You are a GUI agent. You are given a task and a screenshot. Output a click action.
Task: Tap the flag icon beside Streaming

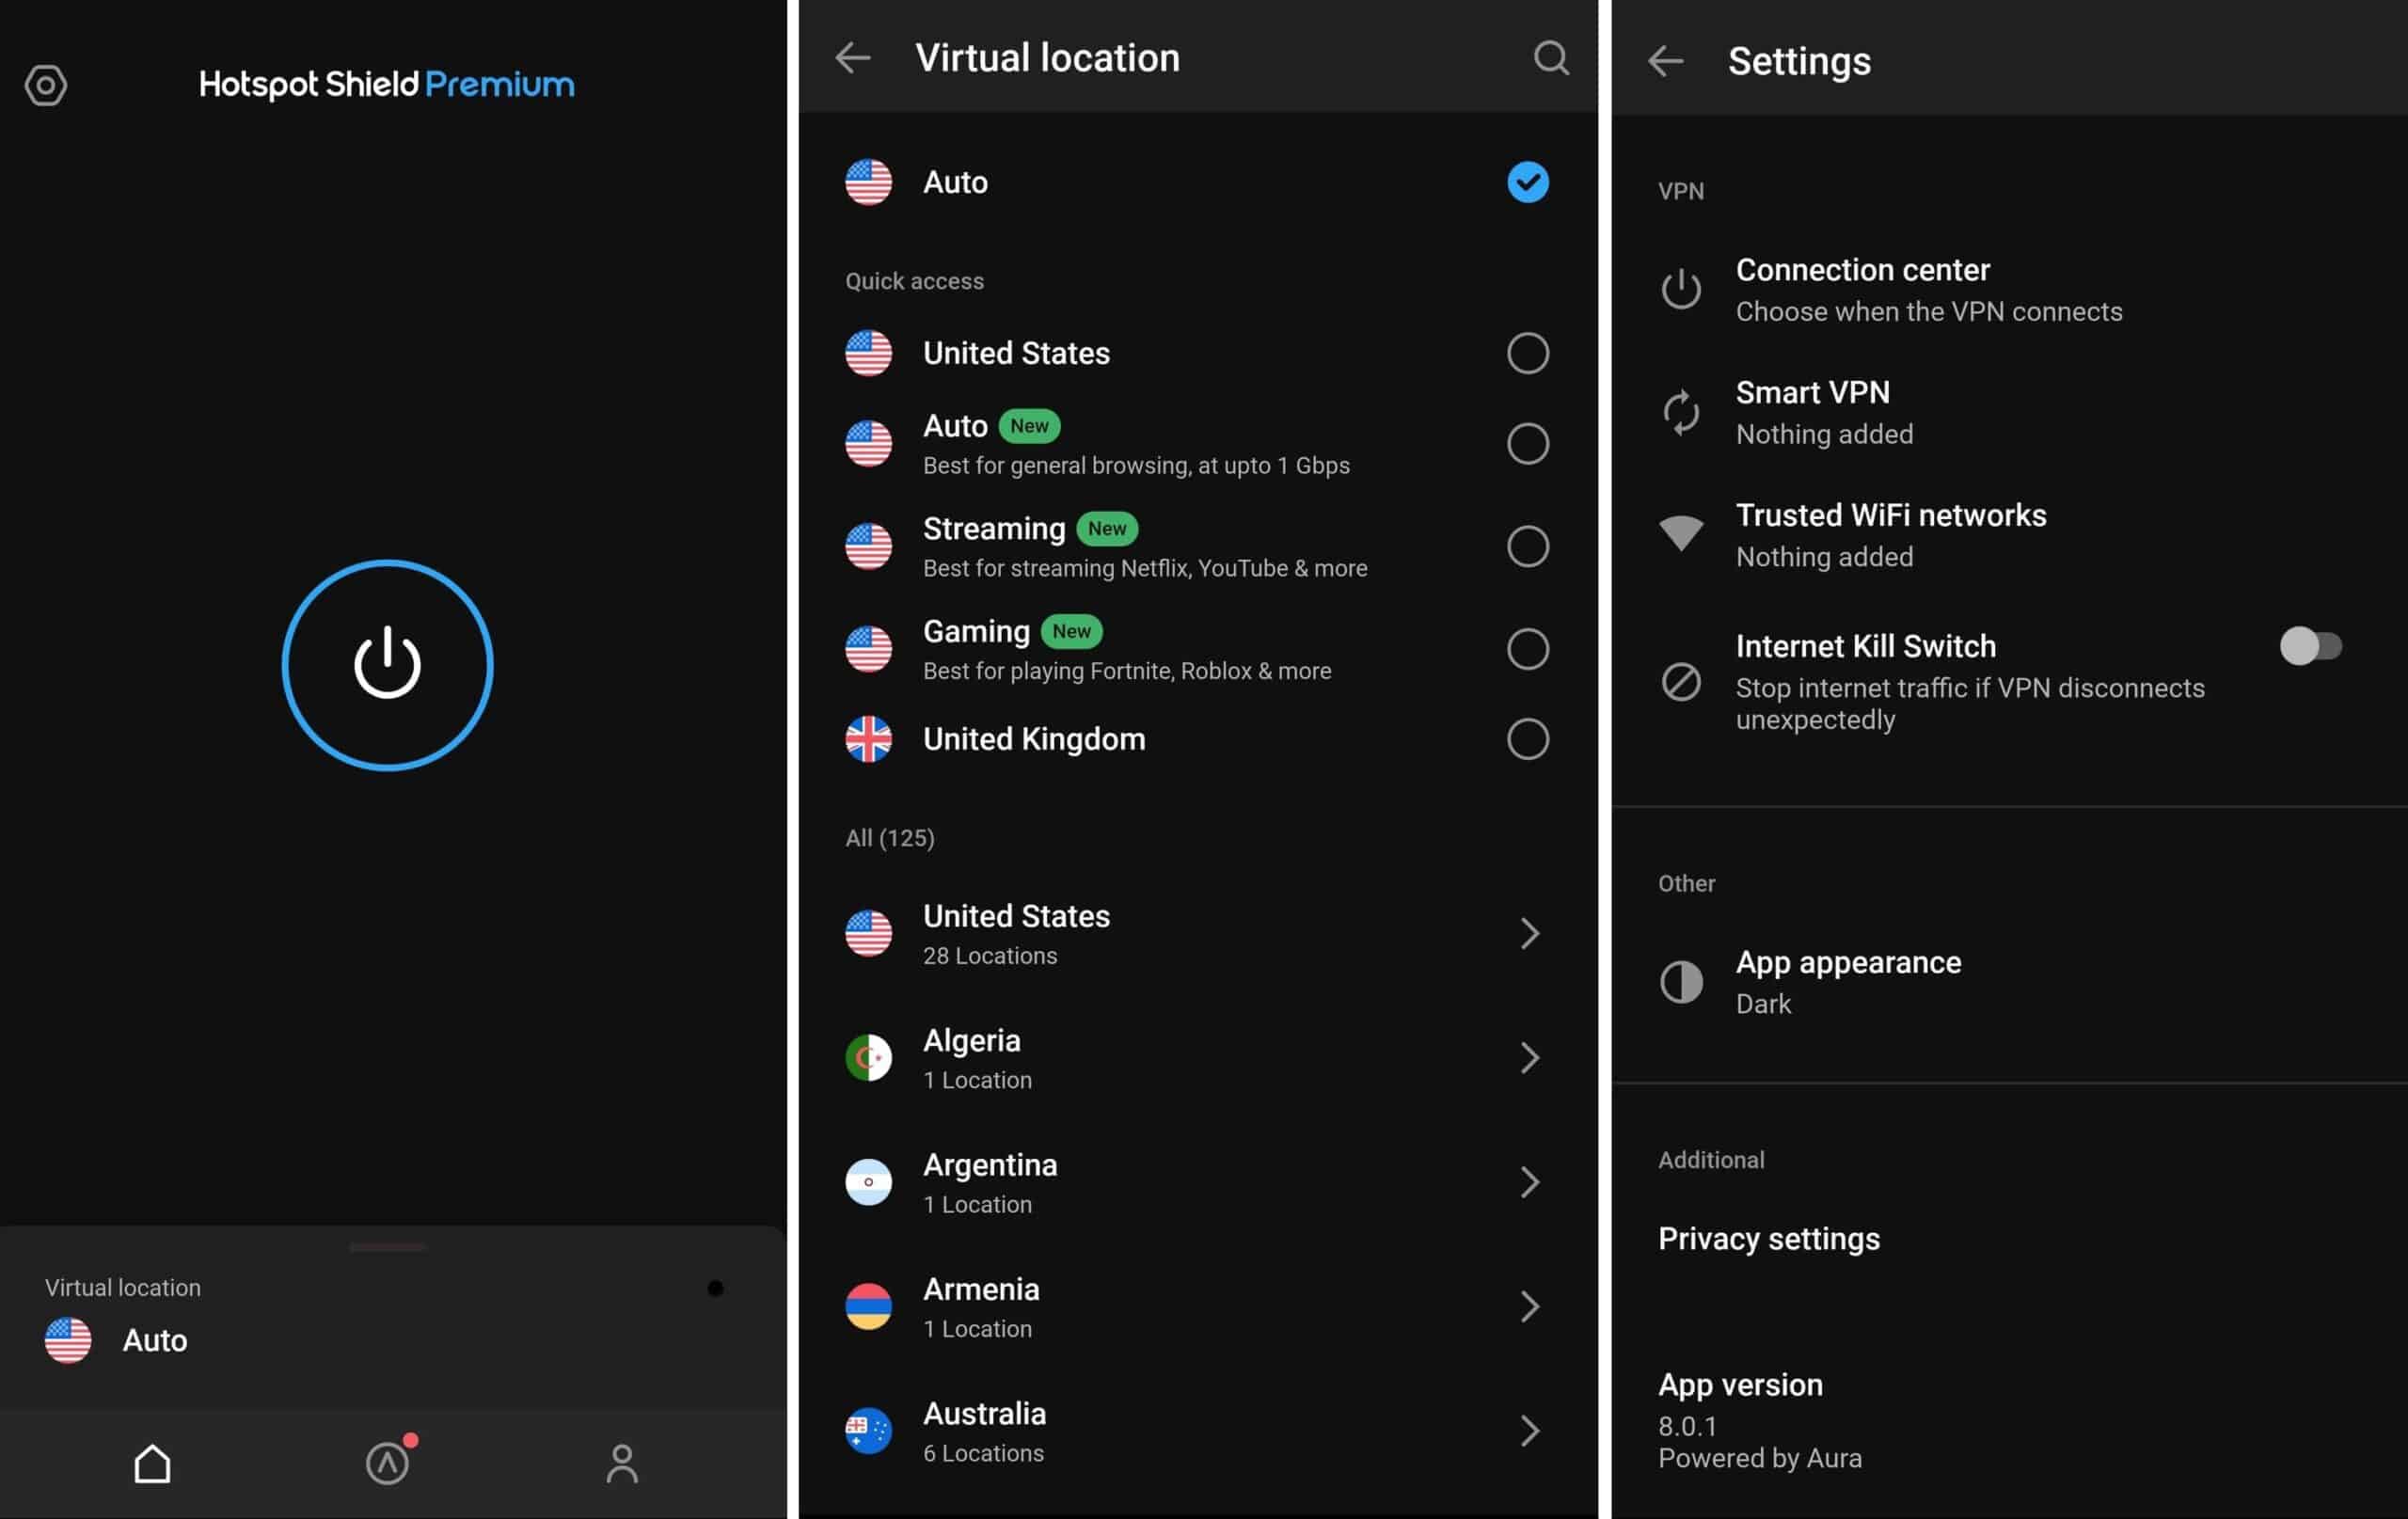[868, 547]
